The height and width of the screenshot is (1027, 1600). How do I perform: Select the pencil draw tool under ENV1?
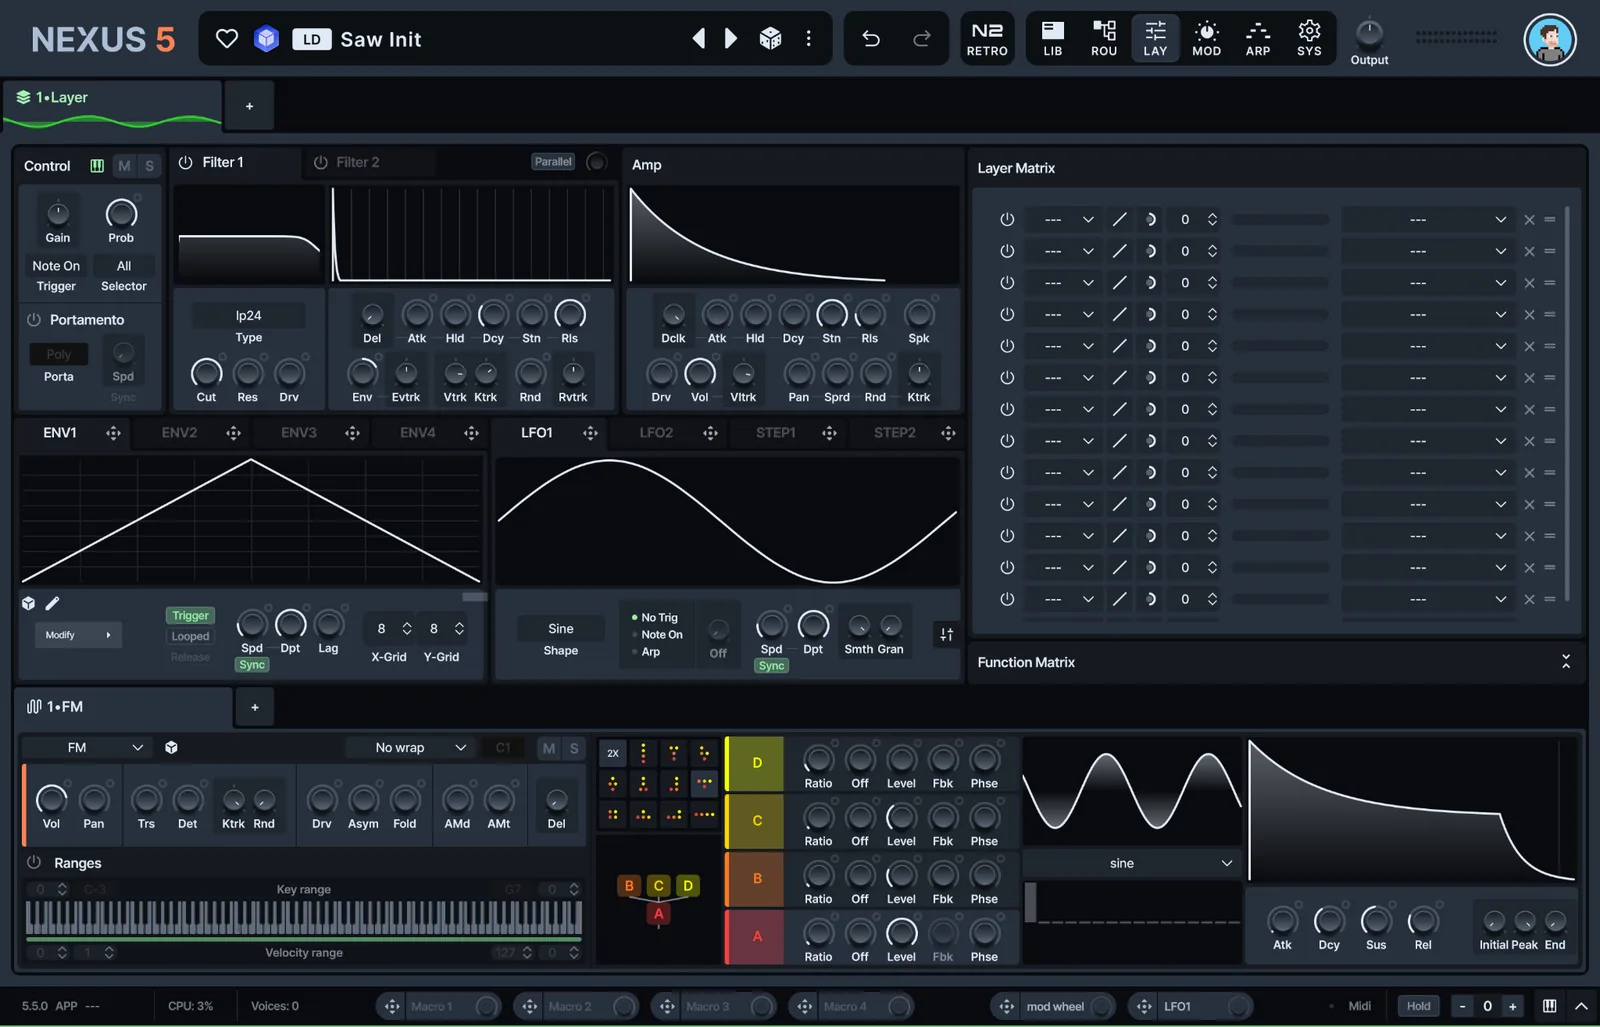(x=52, y=603)
